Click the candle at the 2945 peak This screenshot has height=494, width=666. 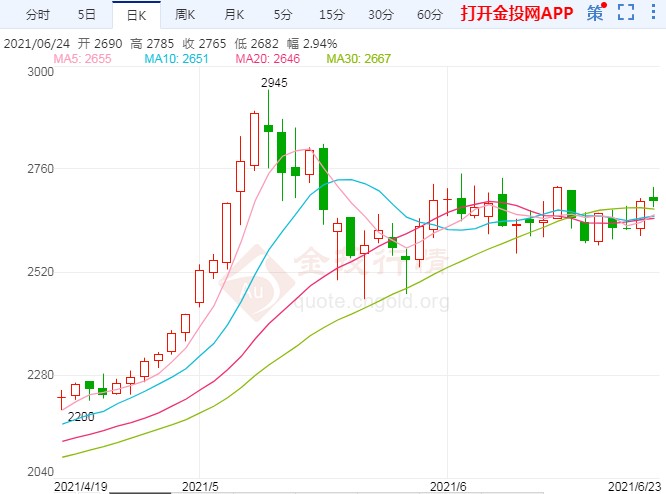tap(268, 127)
